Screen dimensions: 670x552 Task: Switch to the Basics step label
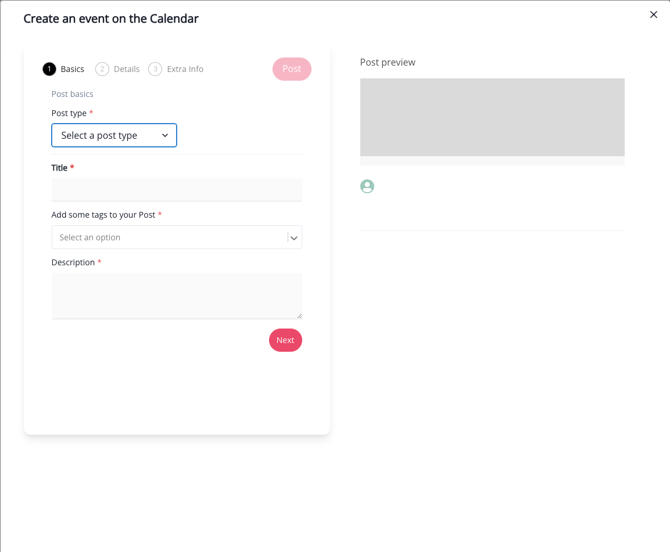(72, 69)
